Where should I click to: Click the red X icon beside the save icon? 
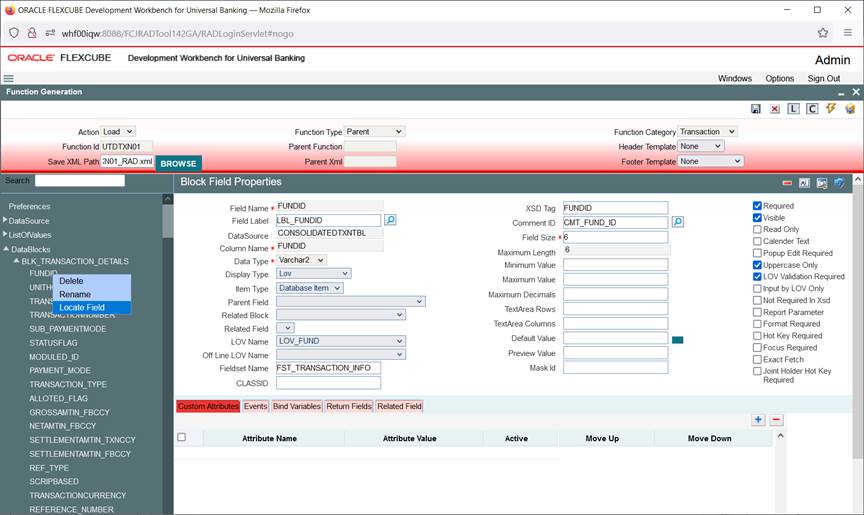775,109
